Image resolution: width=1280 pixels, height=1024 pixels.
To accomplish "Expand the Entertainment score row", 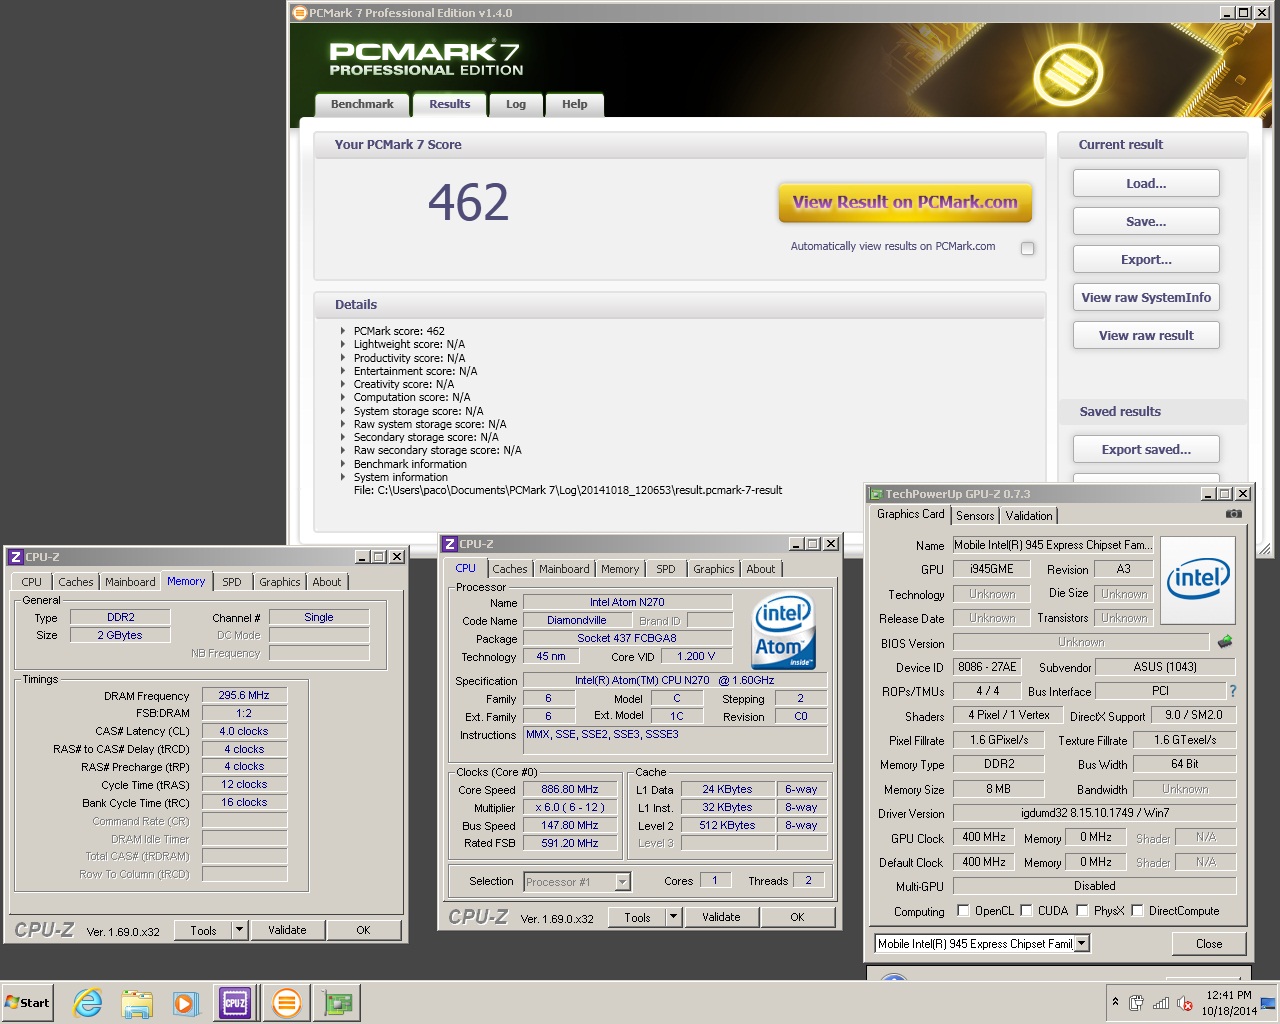I will (x=343, y=371).
